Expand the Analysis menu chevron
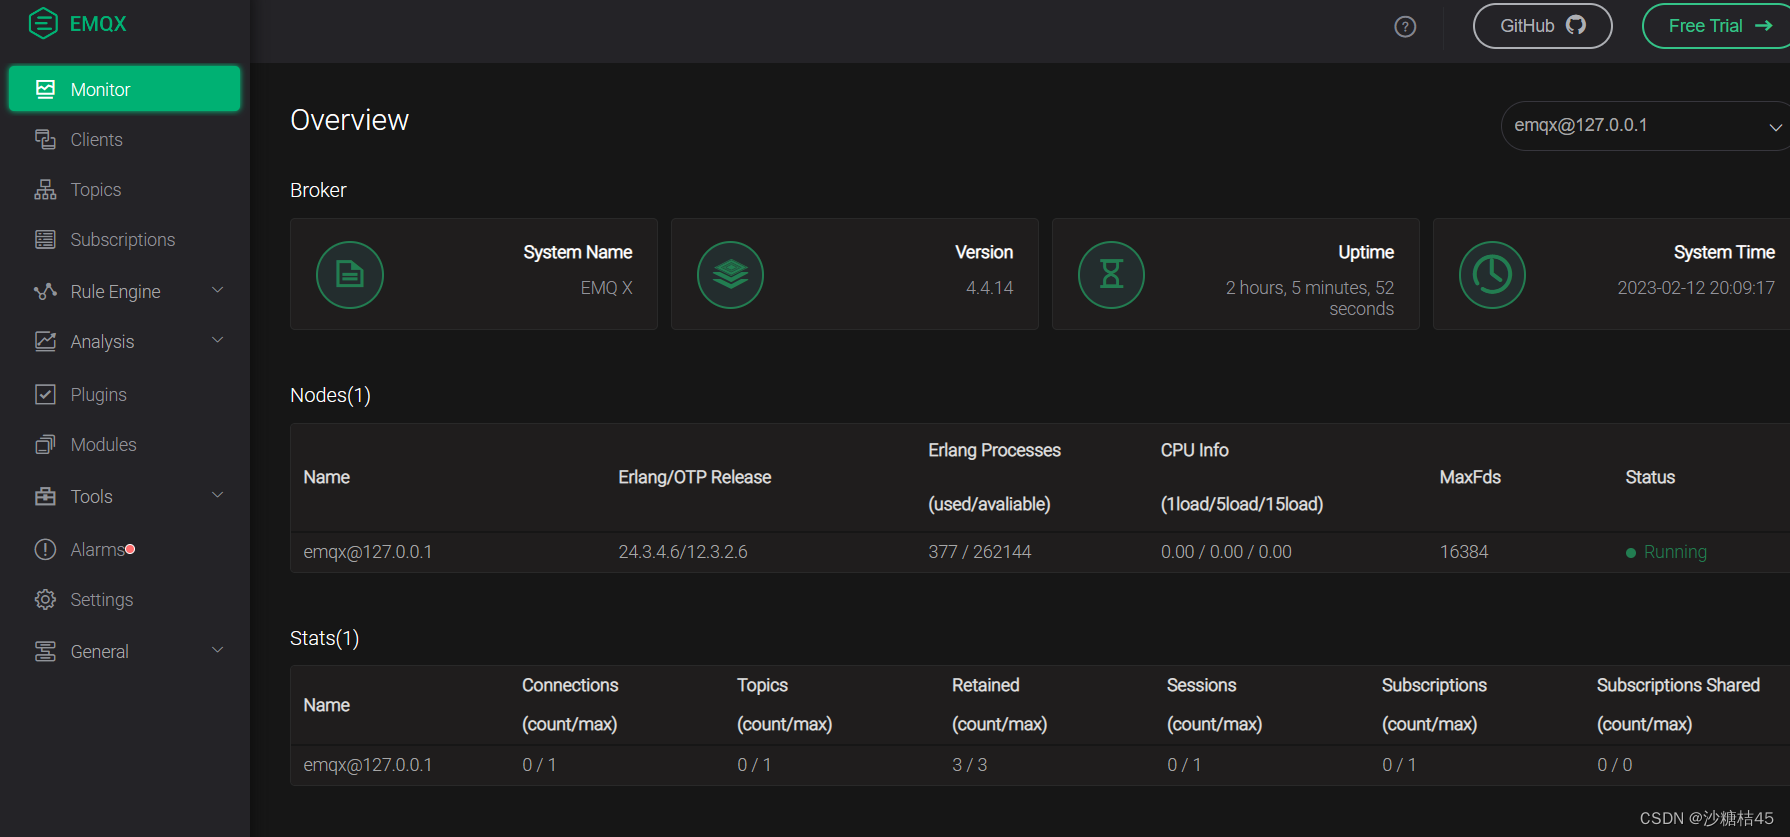 point(218,340)
